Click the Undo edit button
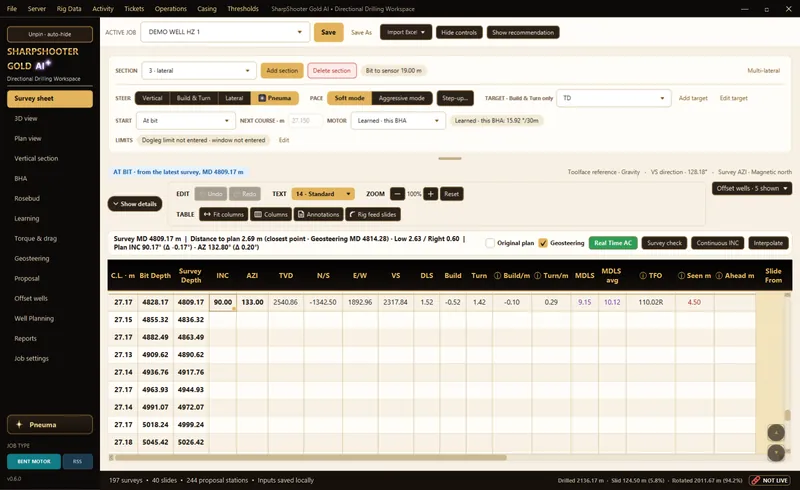The image size is (800, 490). point(210,194)
